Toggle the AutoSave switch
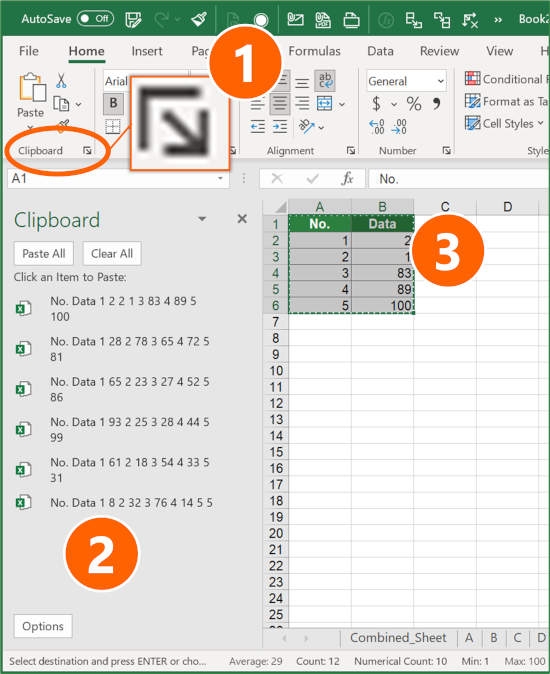 [x=95, y=18]
